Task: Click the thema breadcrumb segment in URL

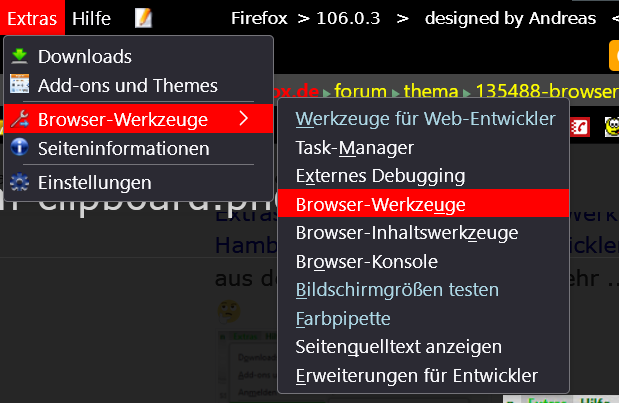Action: pyautogui.click(x=431, y=91)
